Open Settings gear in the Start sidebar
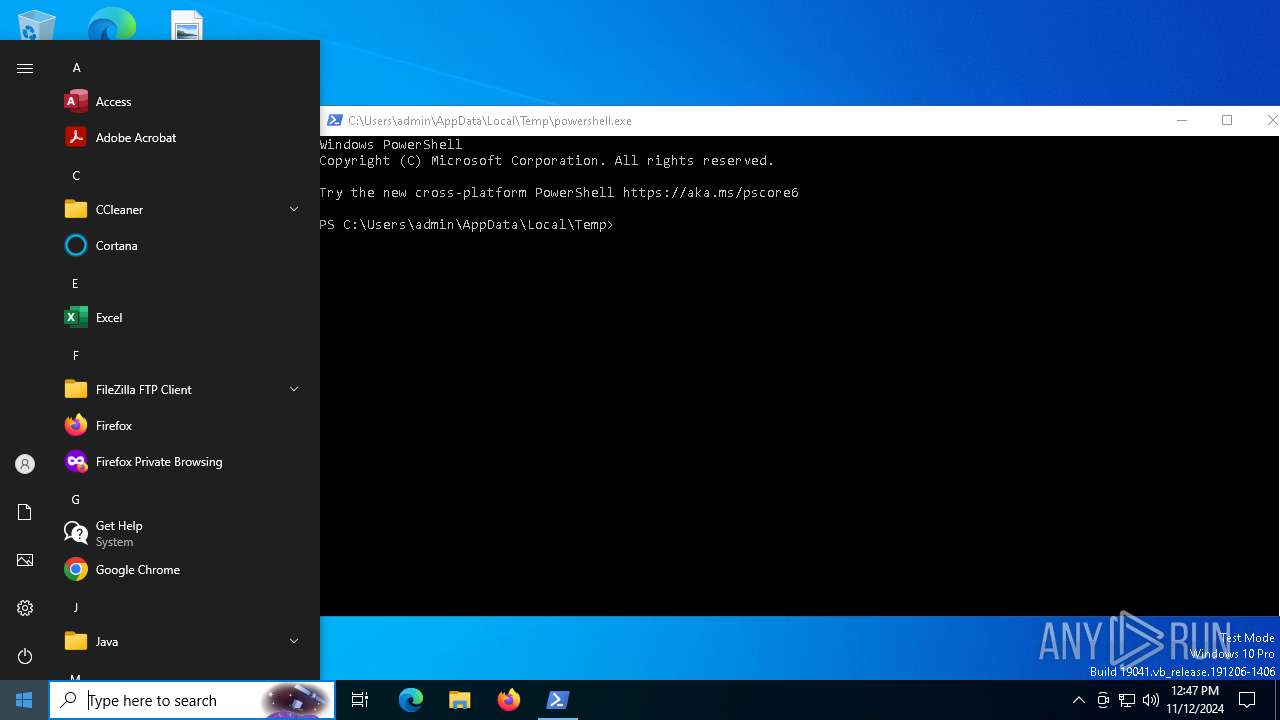1280x720 pixels. 25,608
